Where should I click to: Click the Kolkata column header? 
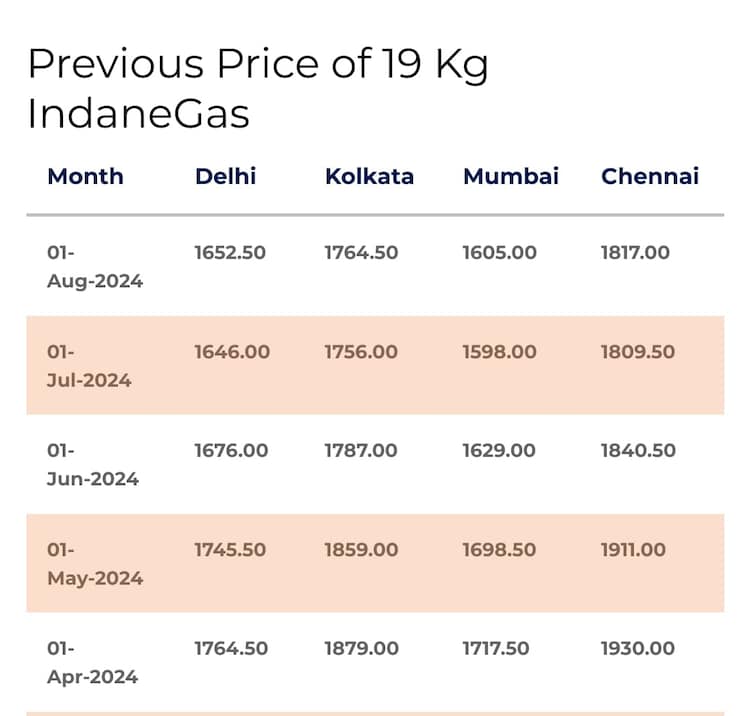point(369,177)
